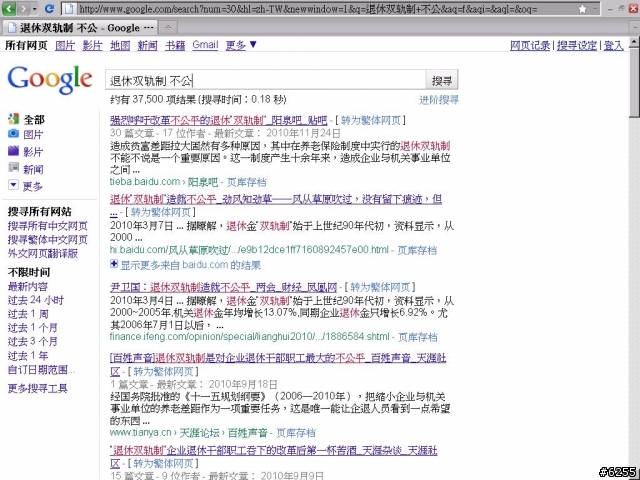
Task: Click the vertical scrollbar thumb
Action: [x=634, y=82]
